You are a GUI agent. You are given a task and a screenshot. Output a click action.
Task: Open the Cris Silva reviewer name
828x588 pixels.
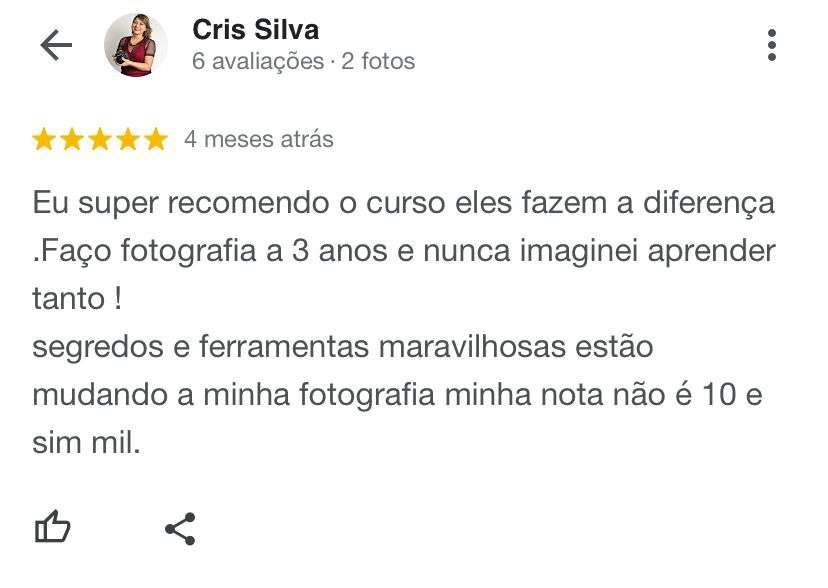click(256, 30)
